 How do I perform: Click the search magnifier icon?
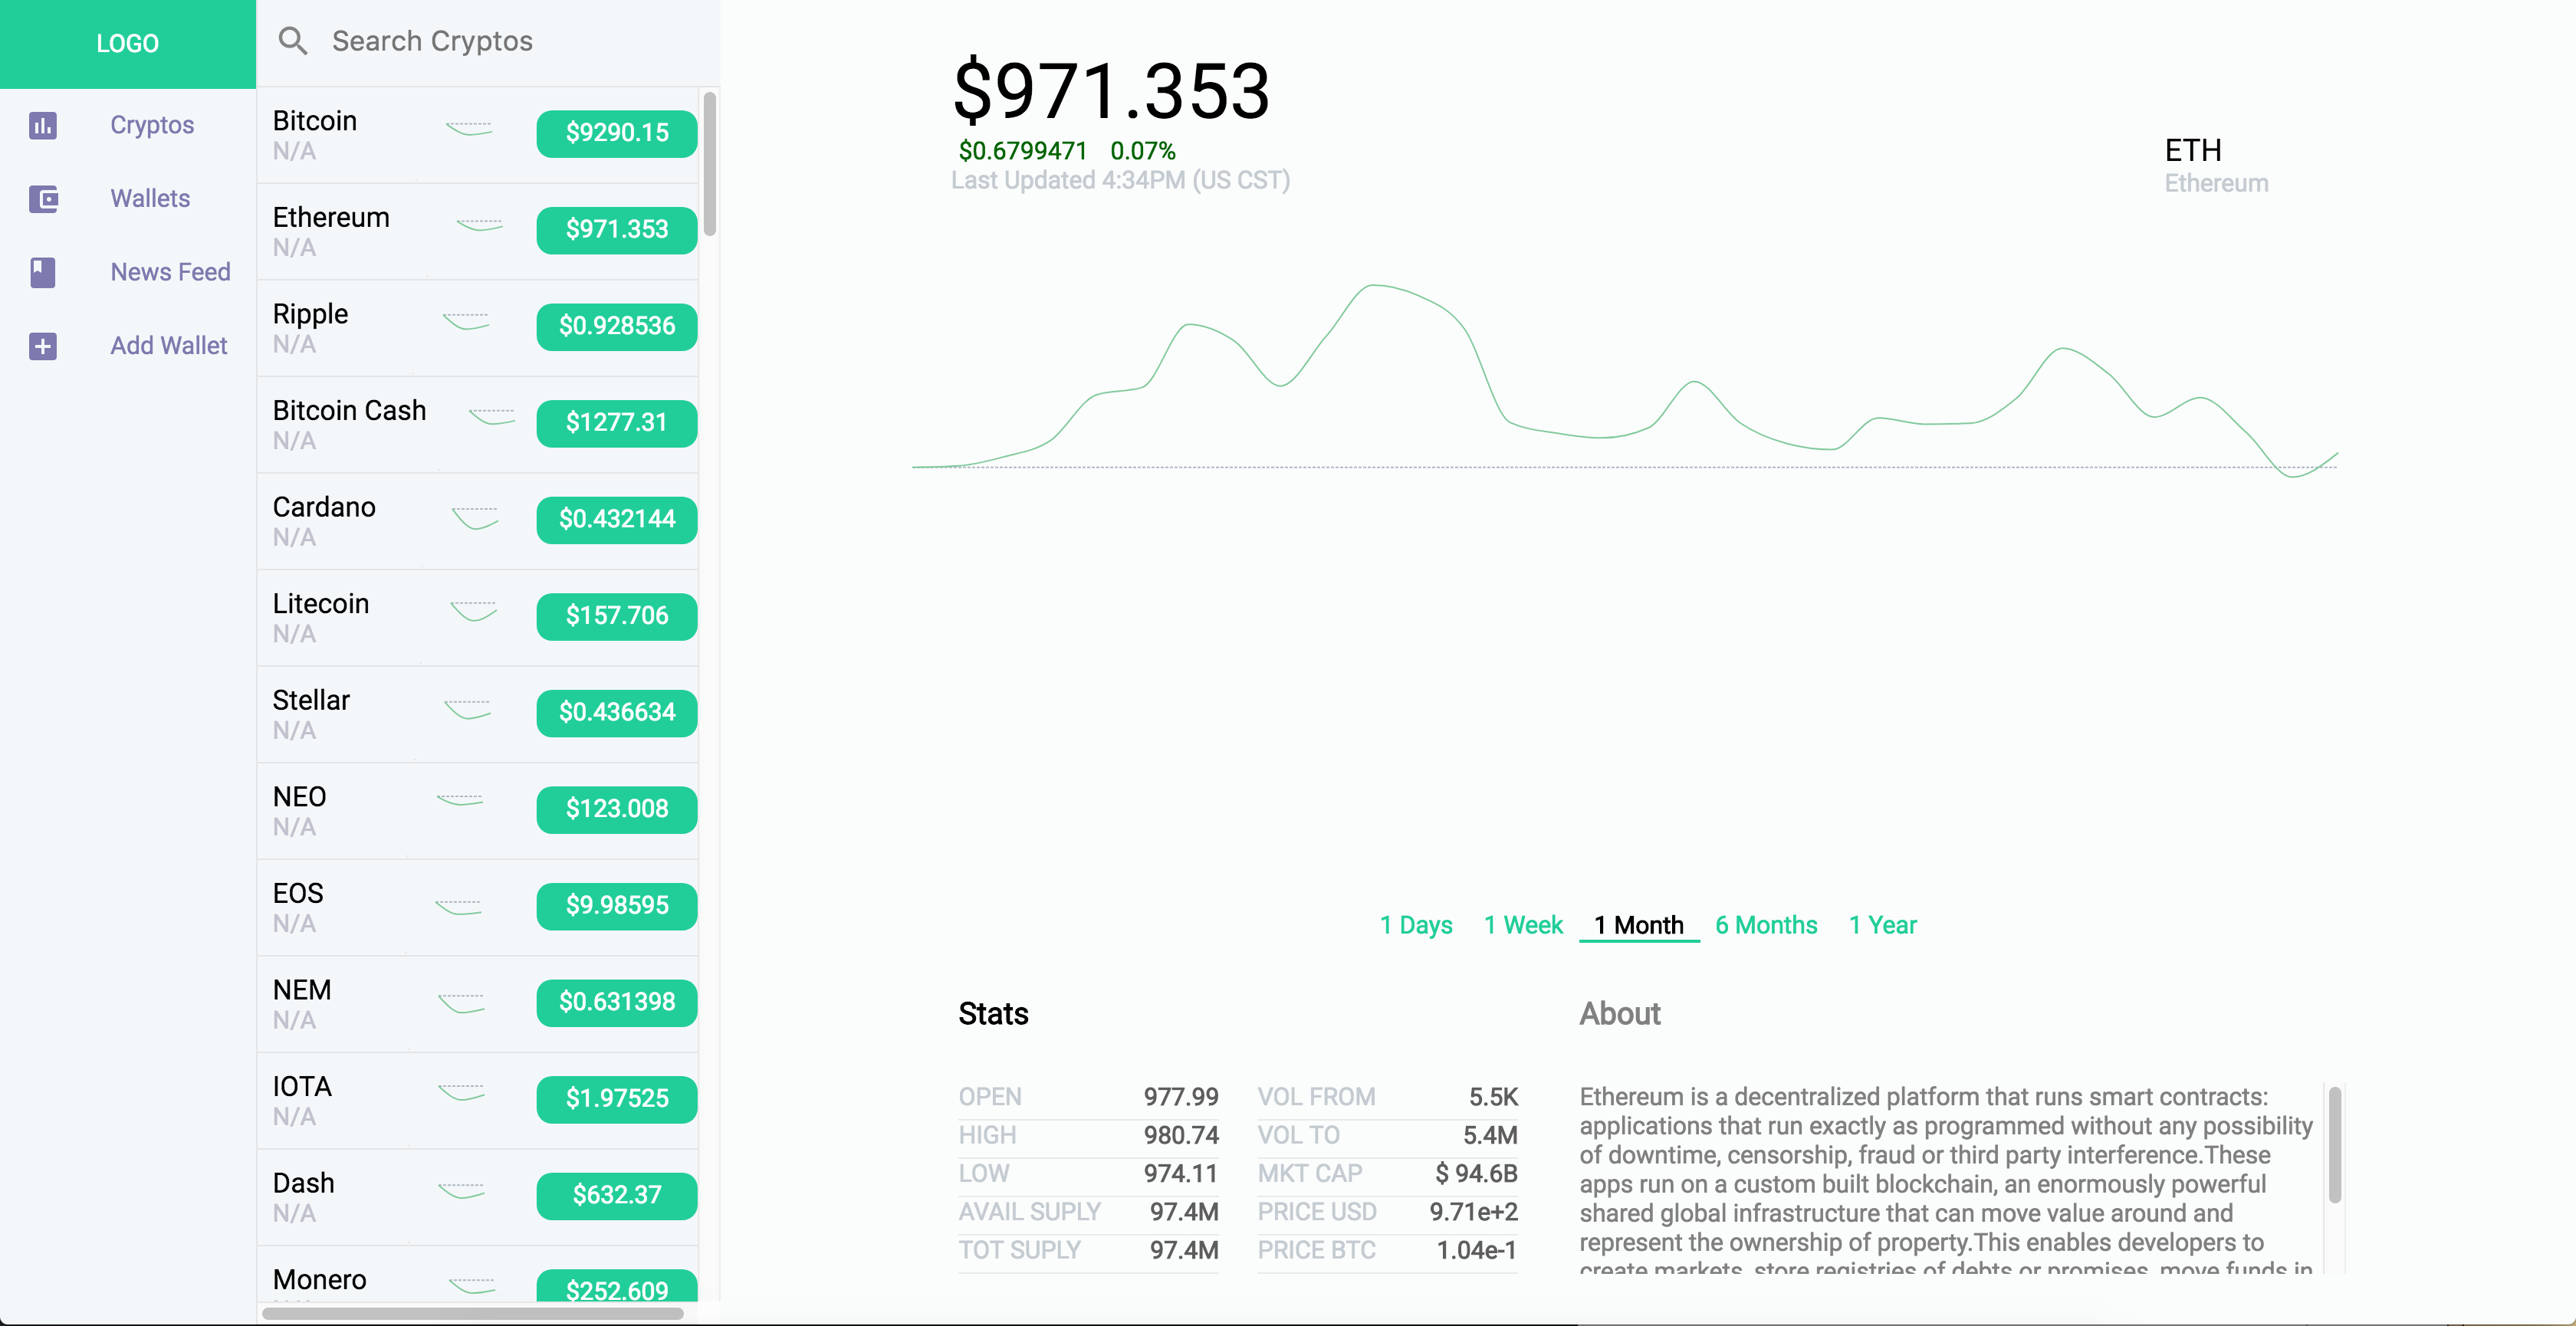coord(292,41)
